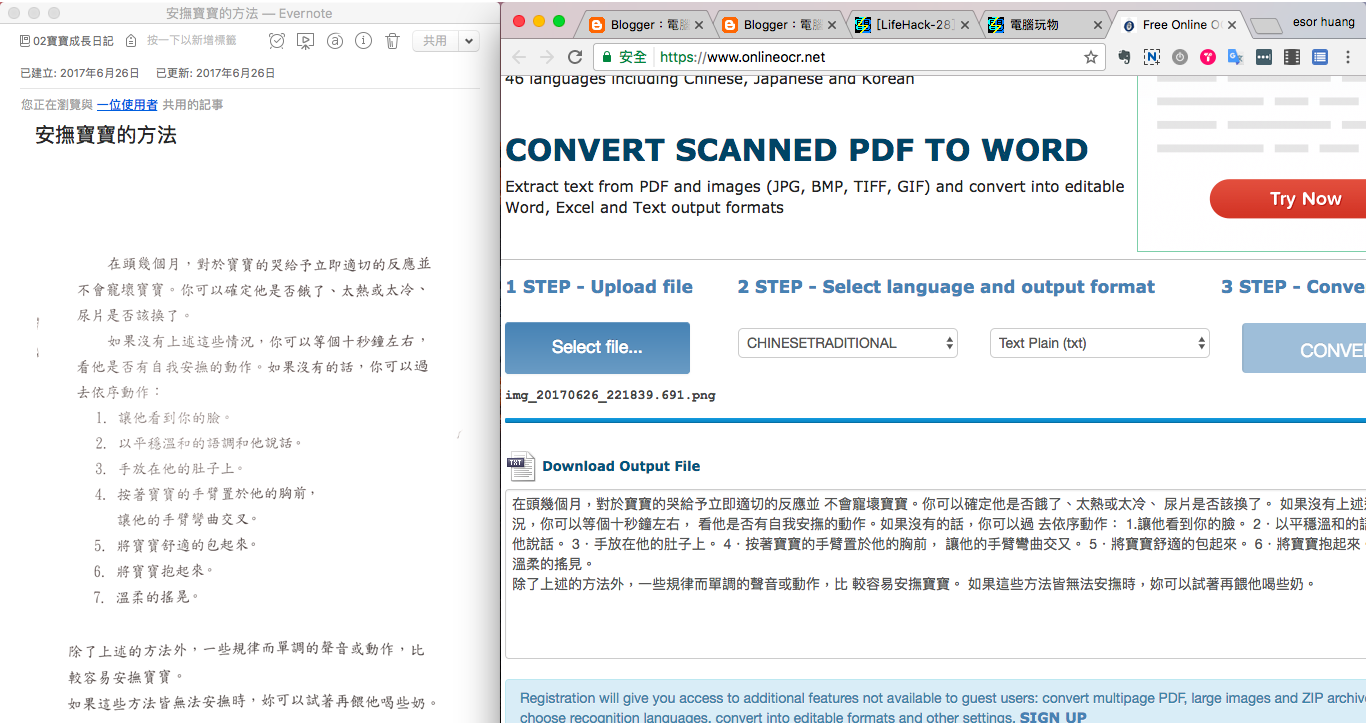Open the CHINESETRADITIONAL language dropdown

pyautogui.click(x=848, y=343)
